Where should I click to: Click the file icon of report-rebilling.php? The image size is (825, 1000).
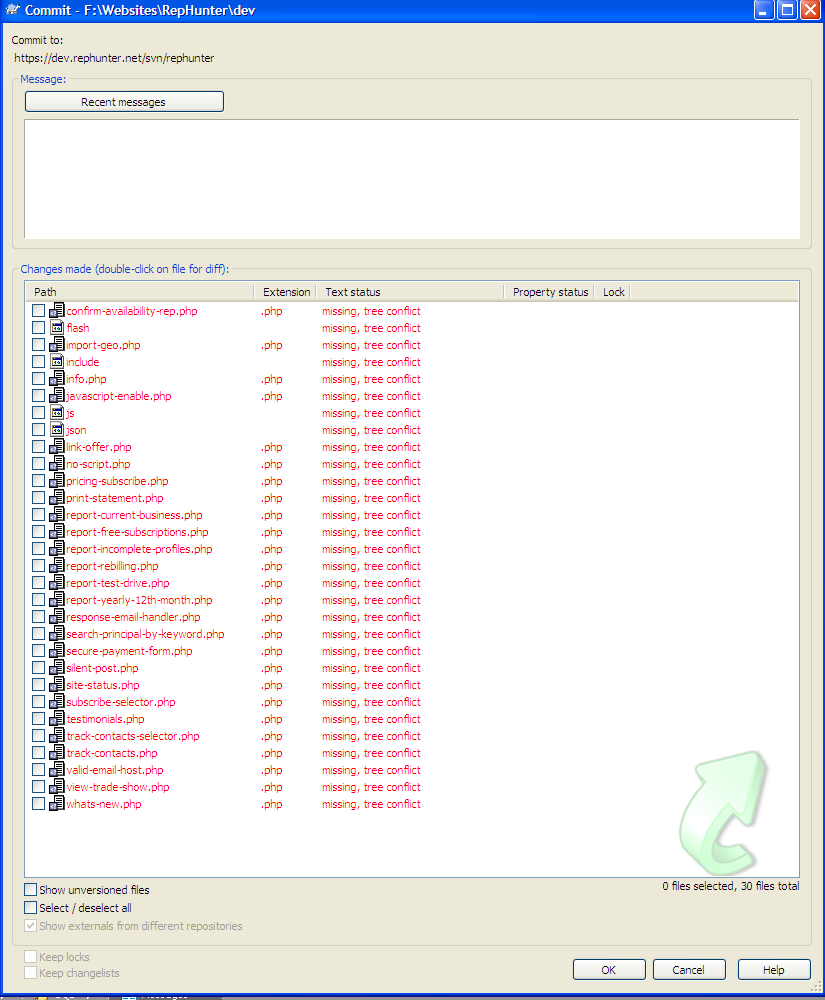57,566
